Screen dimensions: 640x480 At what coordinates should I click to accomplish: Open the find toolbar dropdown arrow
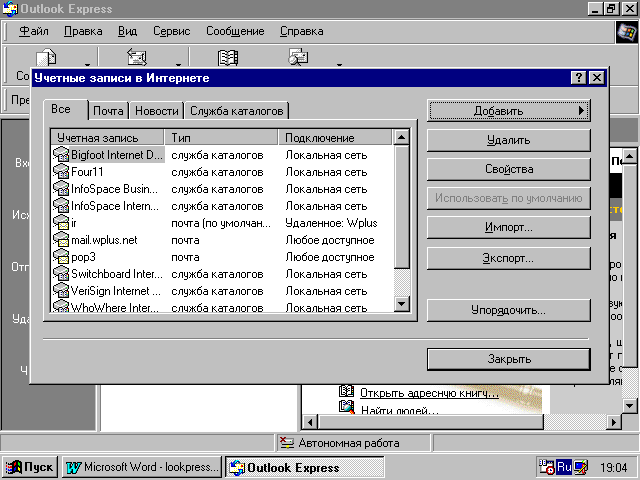pyautogui.click(x=339, y=64)
